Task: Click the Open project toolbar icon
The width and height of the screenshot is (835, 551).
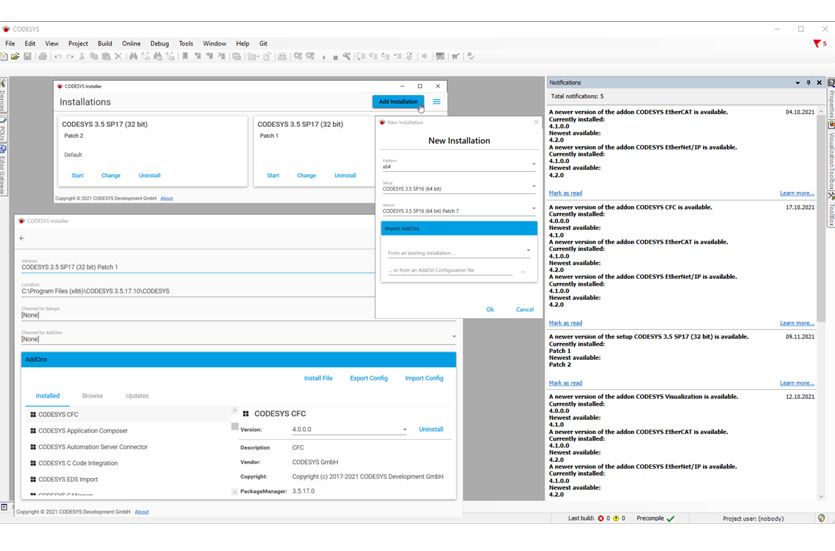Action: pos(15,56)
